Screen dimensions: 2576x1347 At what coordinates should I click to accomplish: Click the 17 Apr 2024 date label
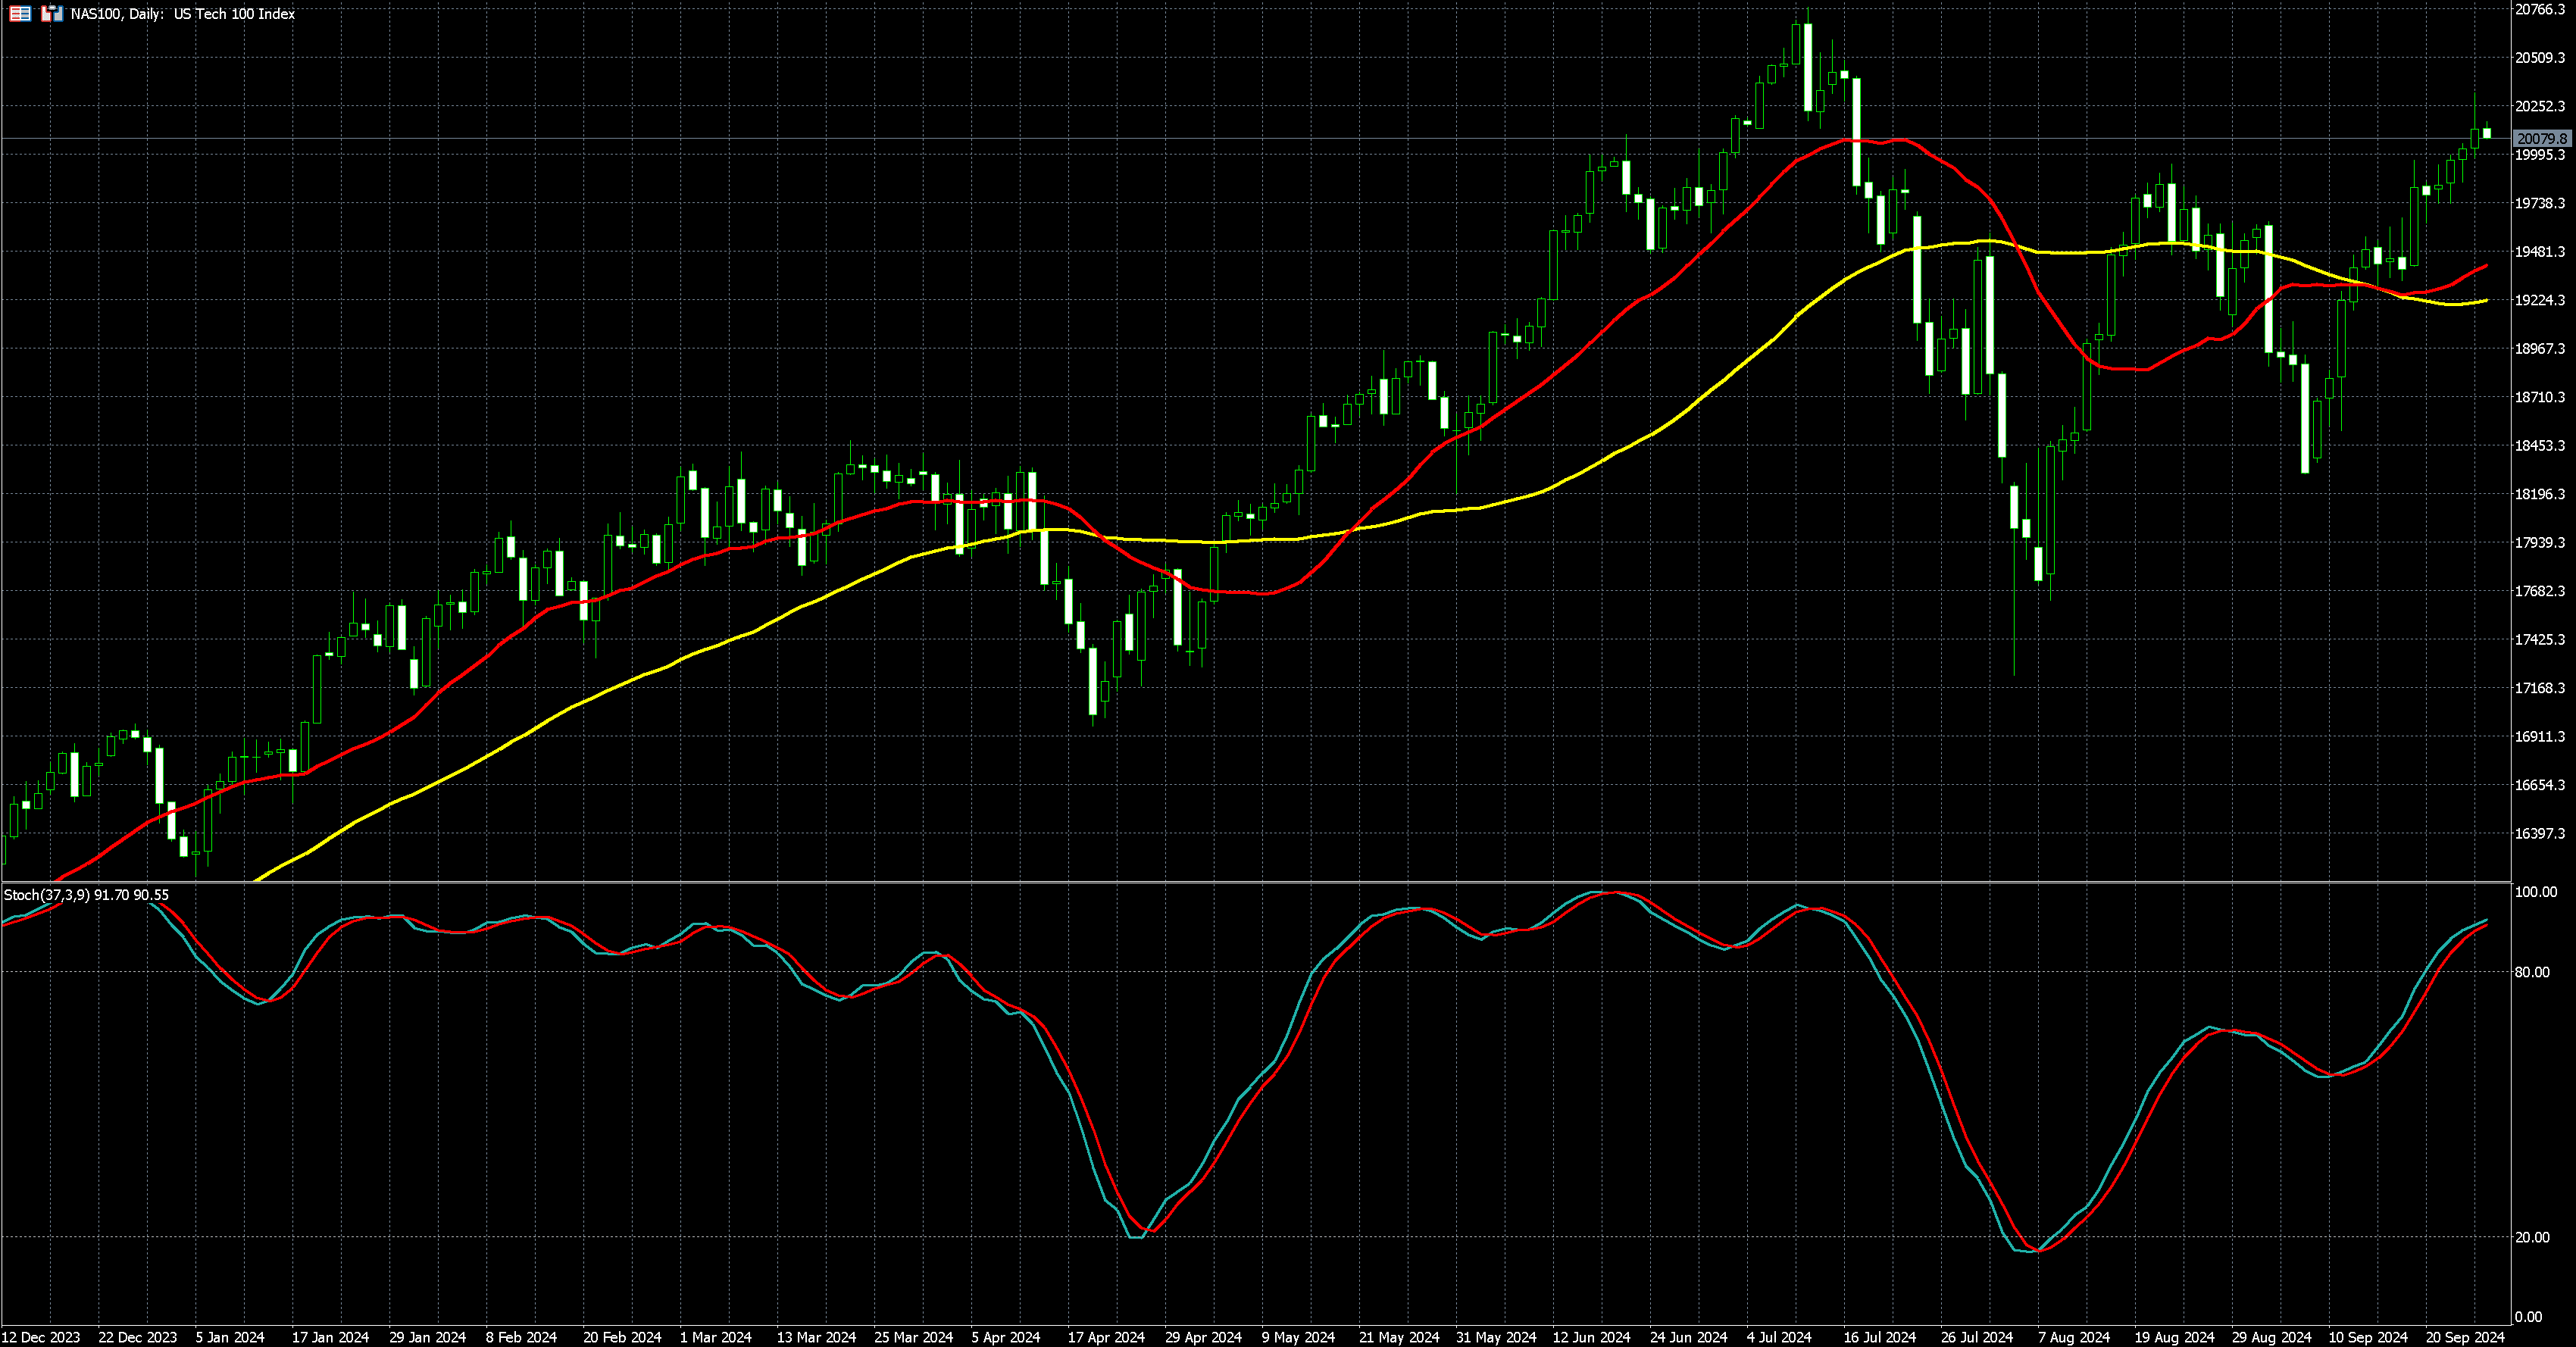(1106, 1337)
